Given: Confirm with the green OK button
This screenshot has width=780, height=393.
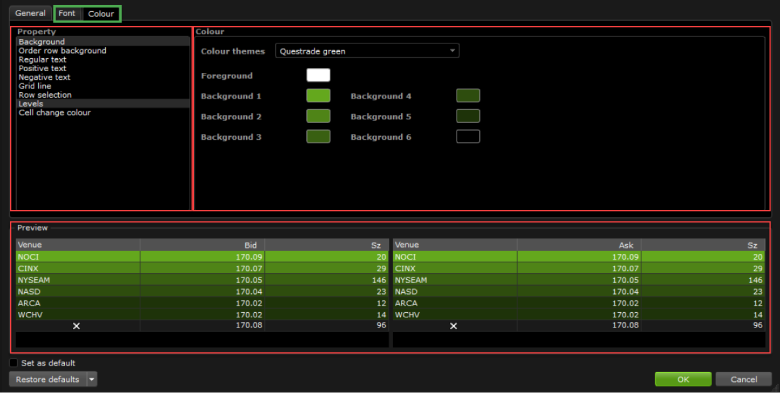Looking at the screenshot, I should point(683,379).
